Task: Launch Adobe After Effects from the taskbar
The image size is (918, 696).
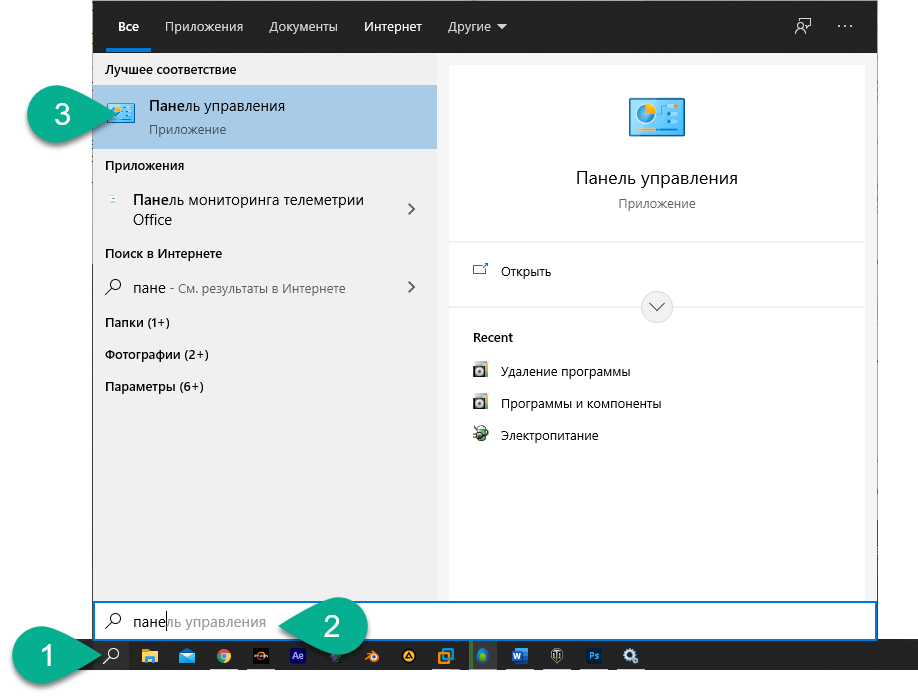Action: tap(297, 656)
